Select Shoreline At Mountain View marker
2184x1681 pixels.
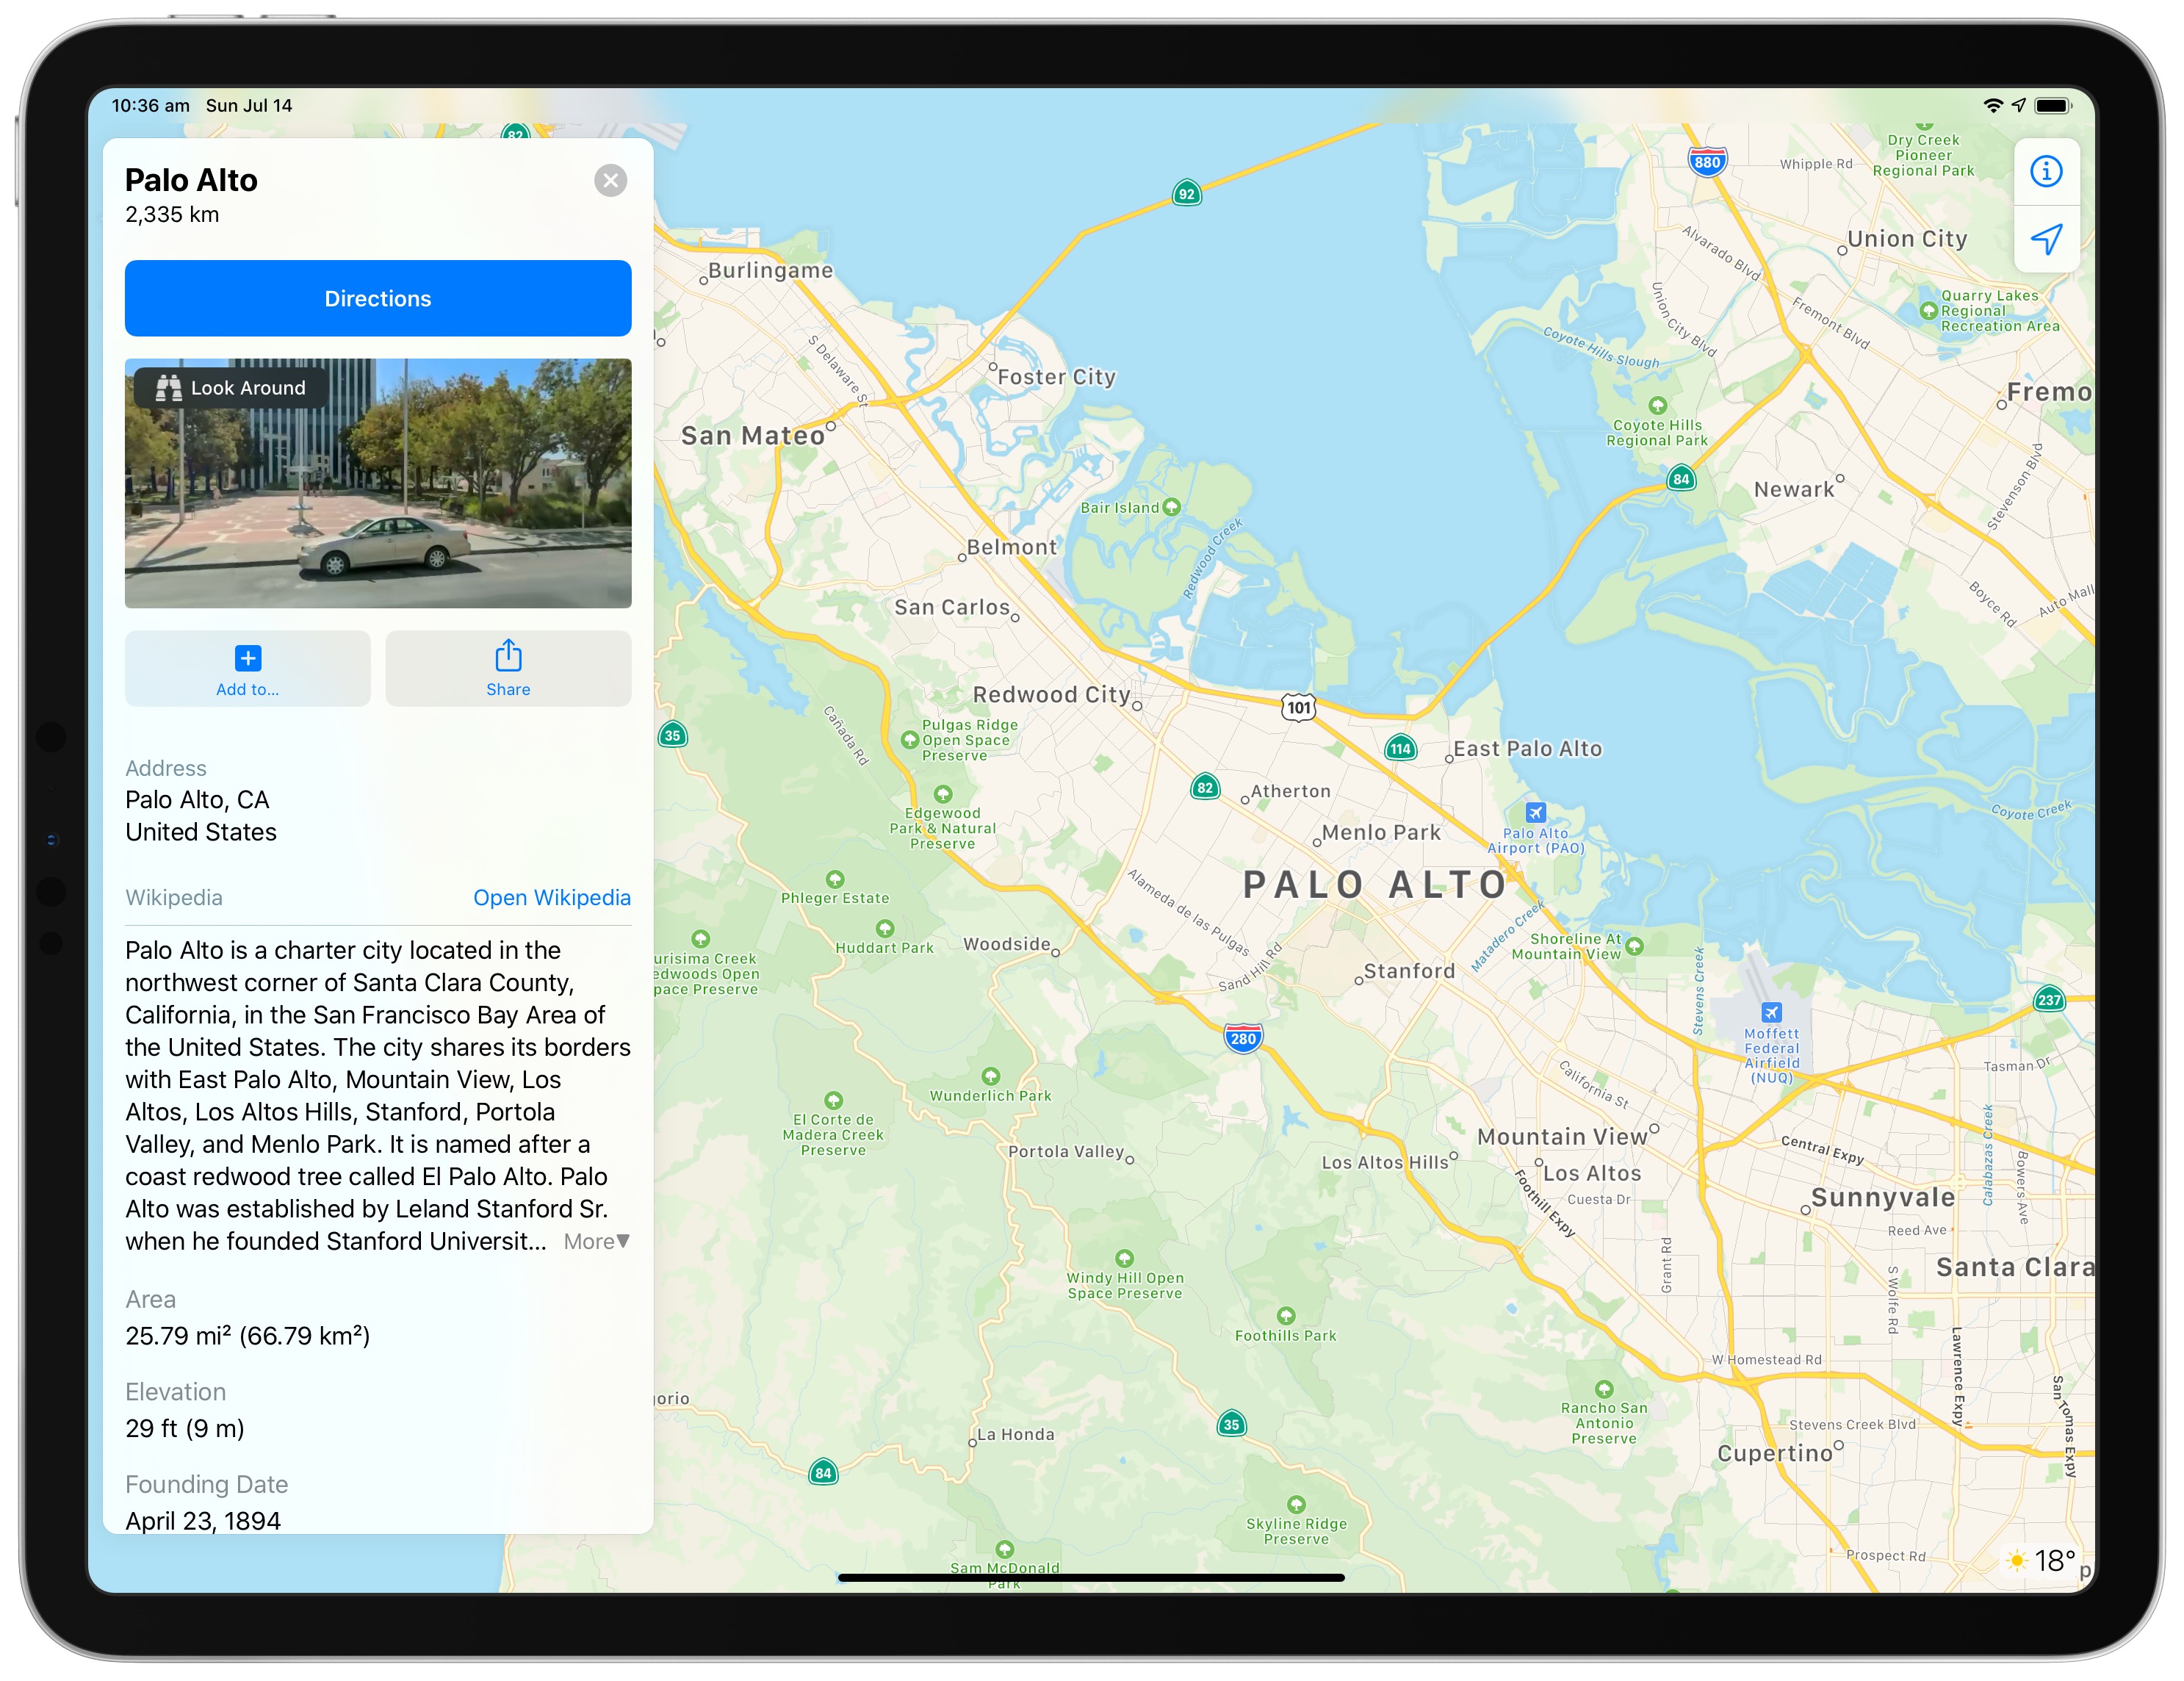(1634, 946)
